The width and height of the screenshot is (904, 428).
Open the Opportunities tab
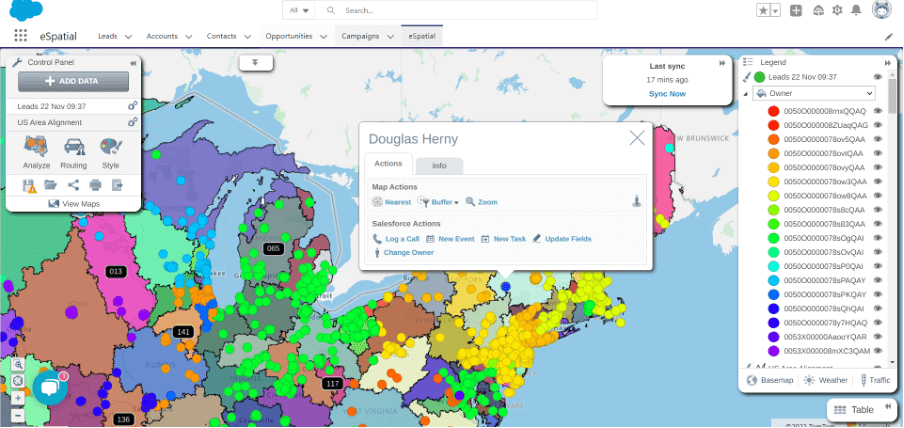pyautogui.click(x=295, y=36)
